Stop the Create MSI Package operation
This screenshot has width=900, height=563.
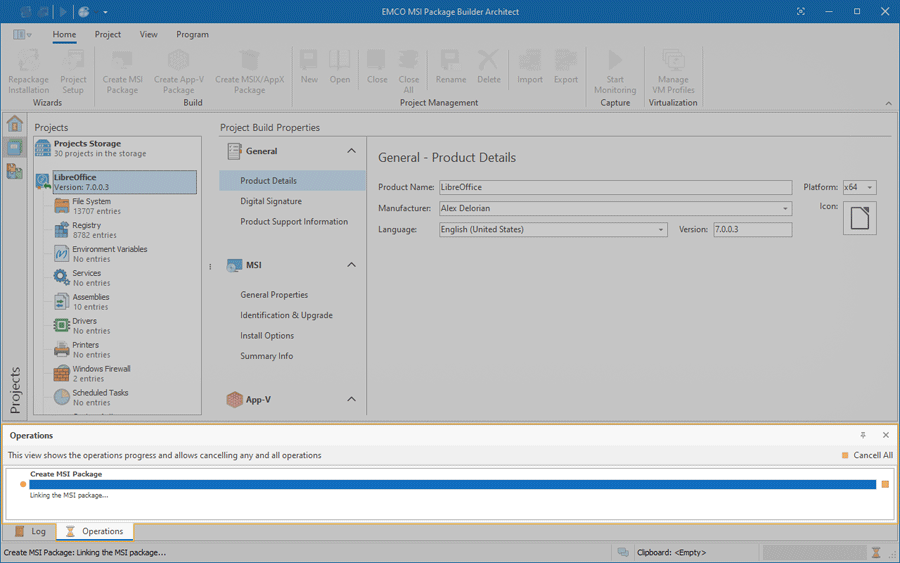pyautogui.click(x=885, y=484)
